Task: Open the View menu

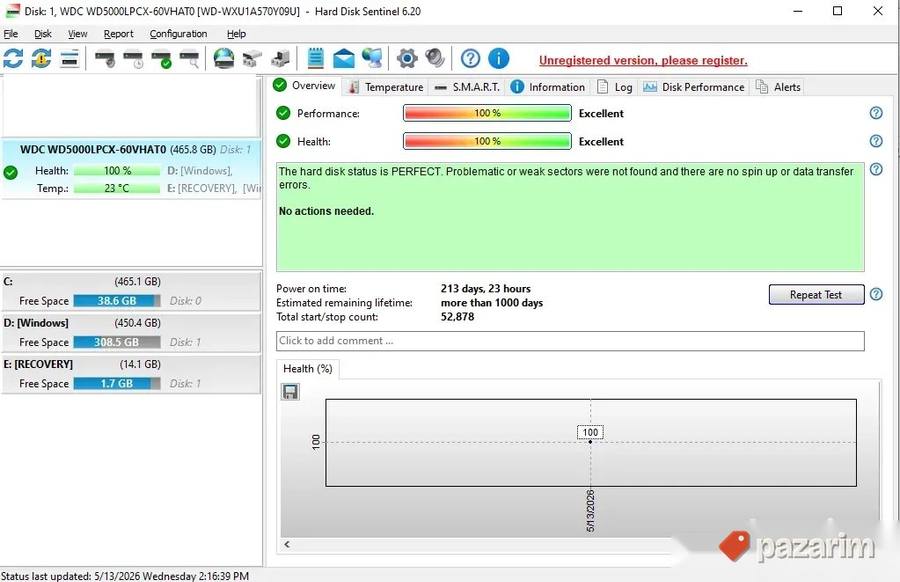Action: [x=77, y=34]
